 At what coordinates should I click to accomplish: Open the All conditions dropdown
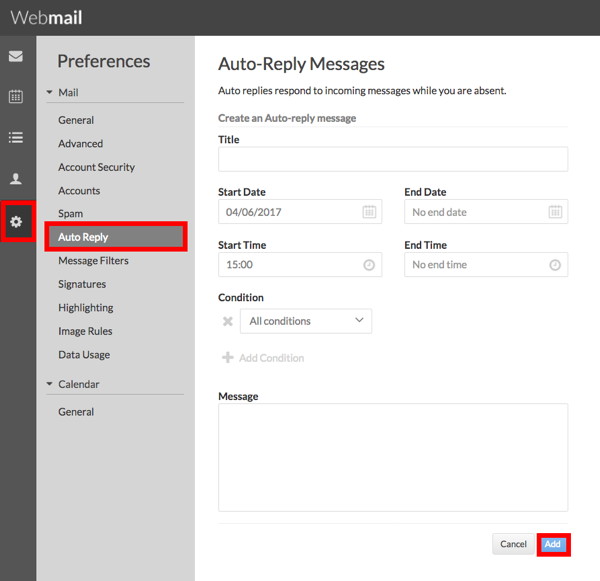point(306,321)
